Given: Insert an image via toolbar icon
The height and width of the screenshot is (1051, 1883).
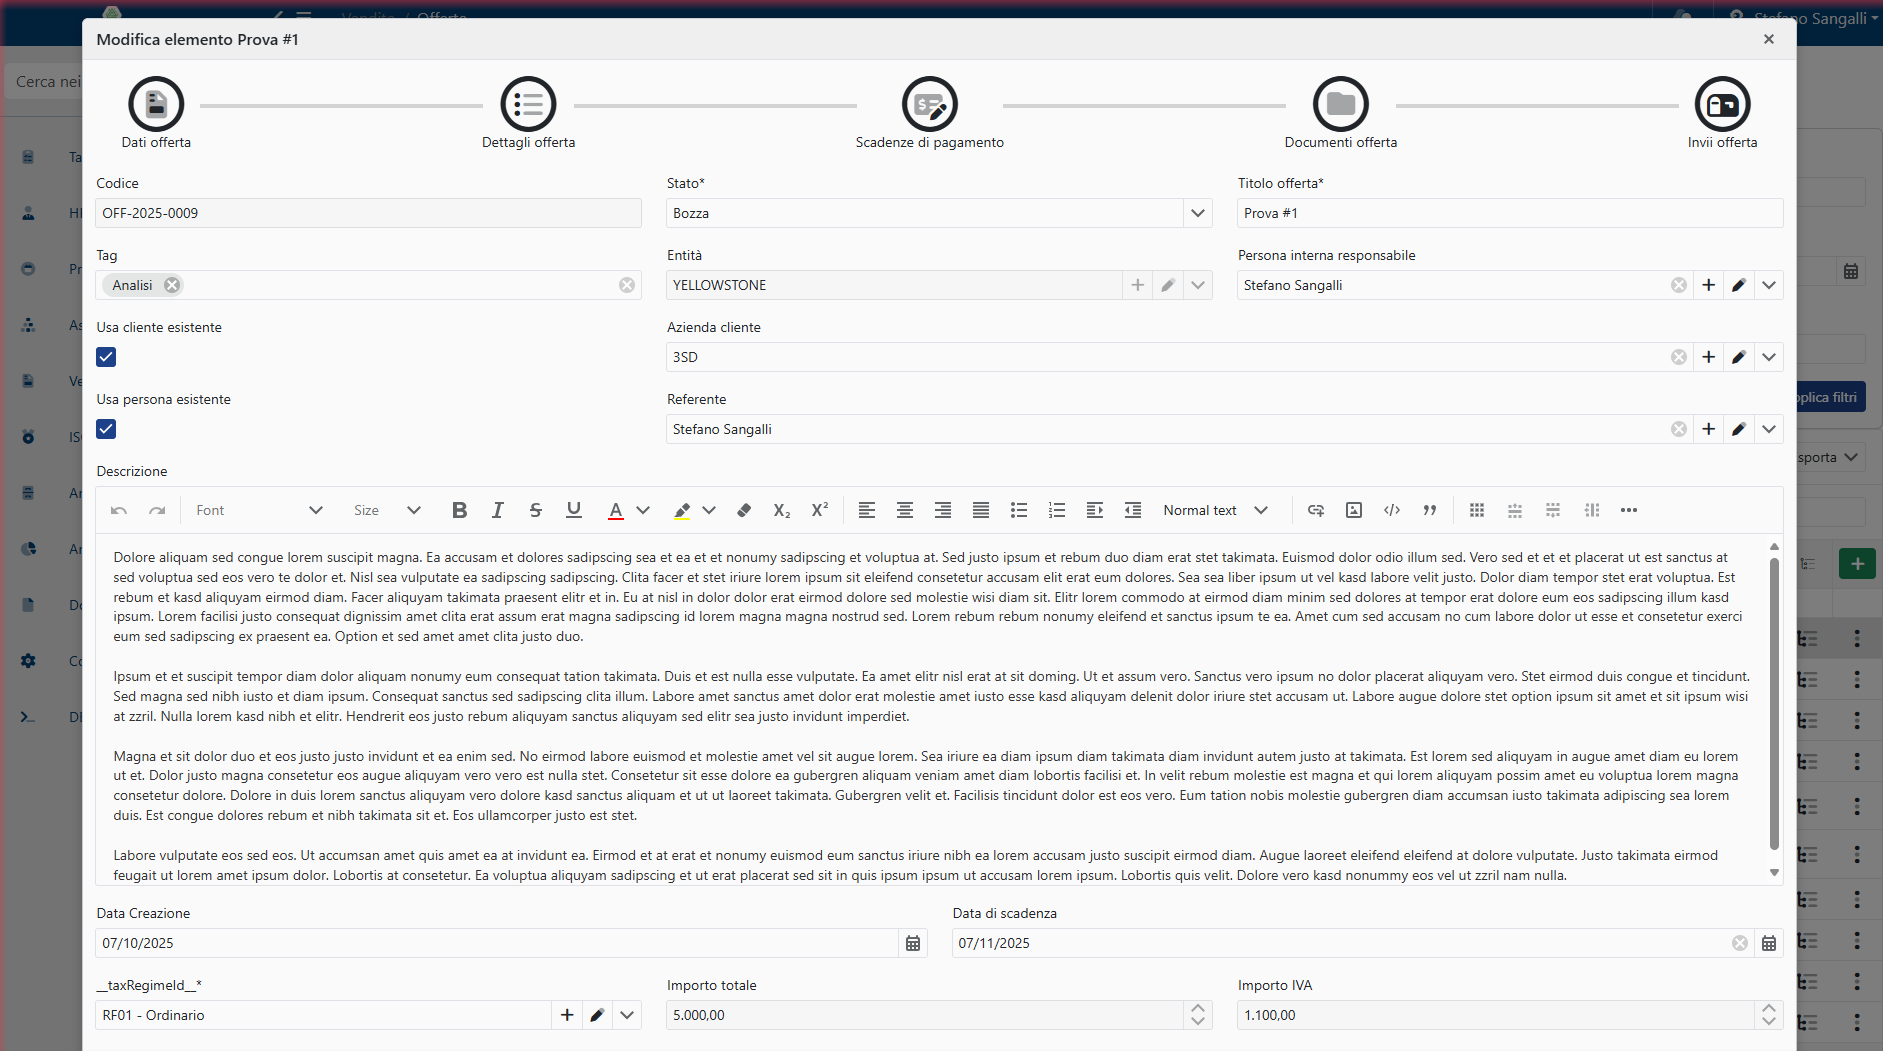Looking at the screenshot, I should (x=1353, y=510).
